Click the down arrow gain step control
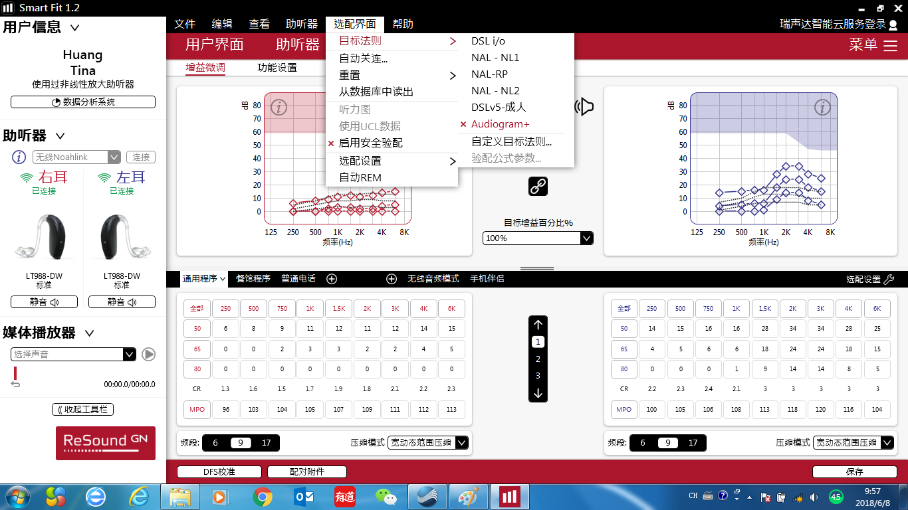The image size is (908, 510). [x=538, y=394]
